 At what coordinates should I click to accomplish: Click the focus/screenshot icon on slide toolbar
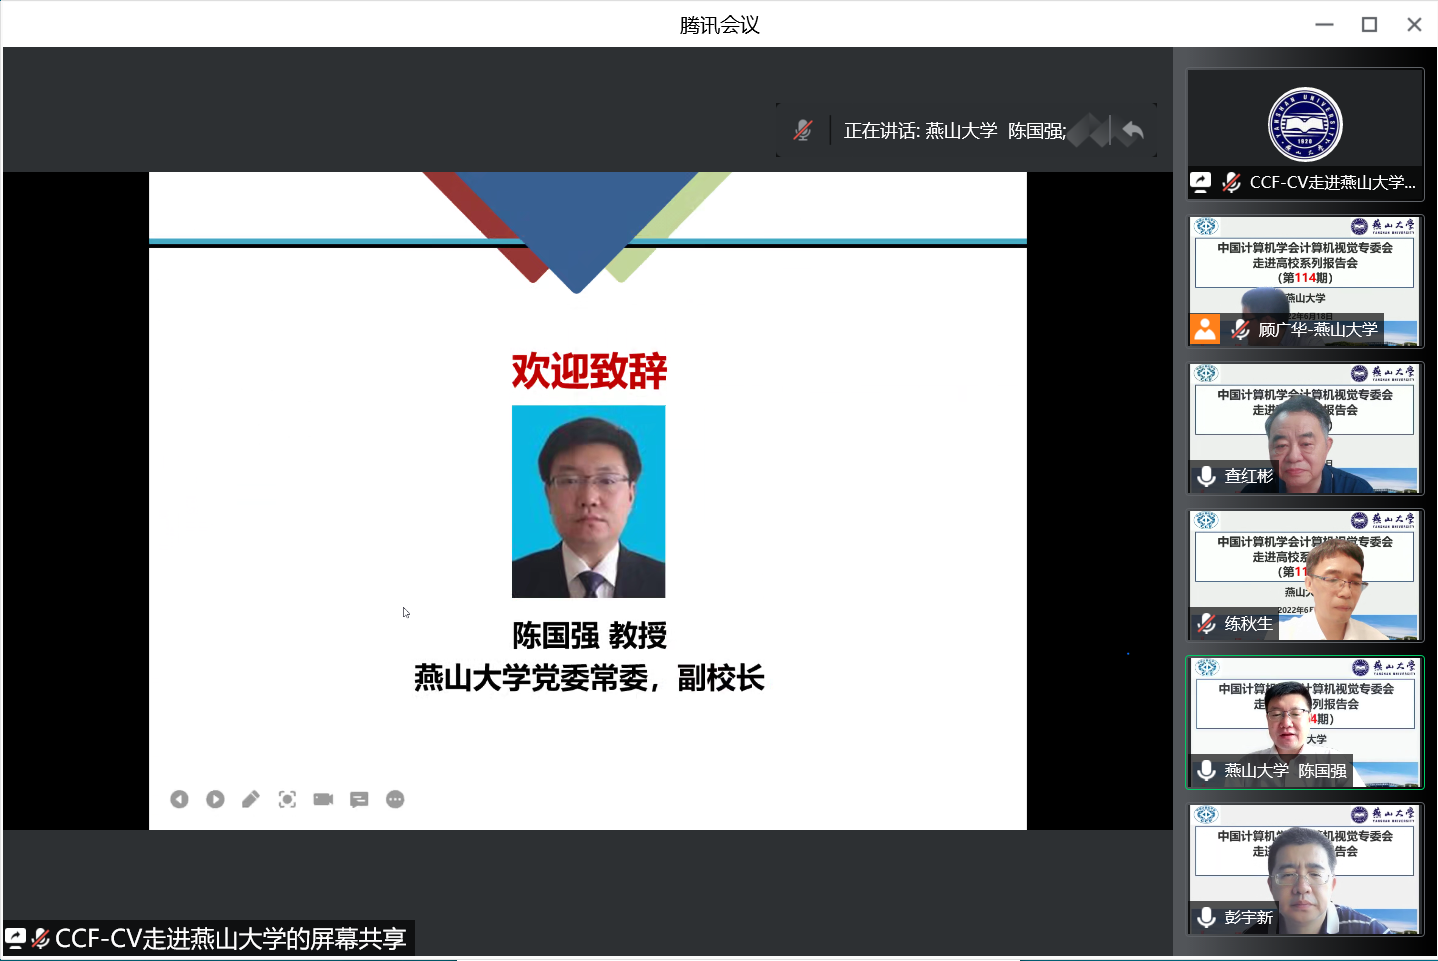pos(287,799)
